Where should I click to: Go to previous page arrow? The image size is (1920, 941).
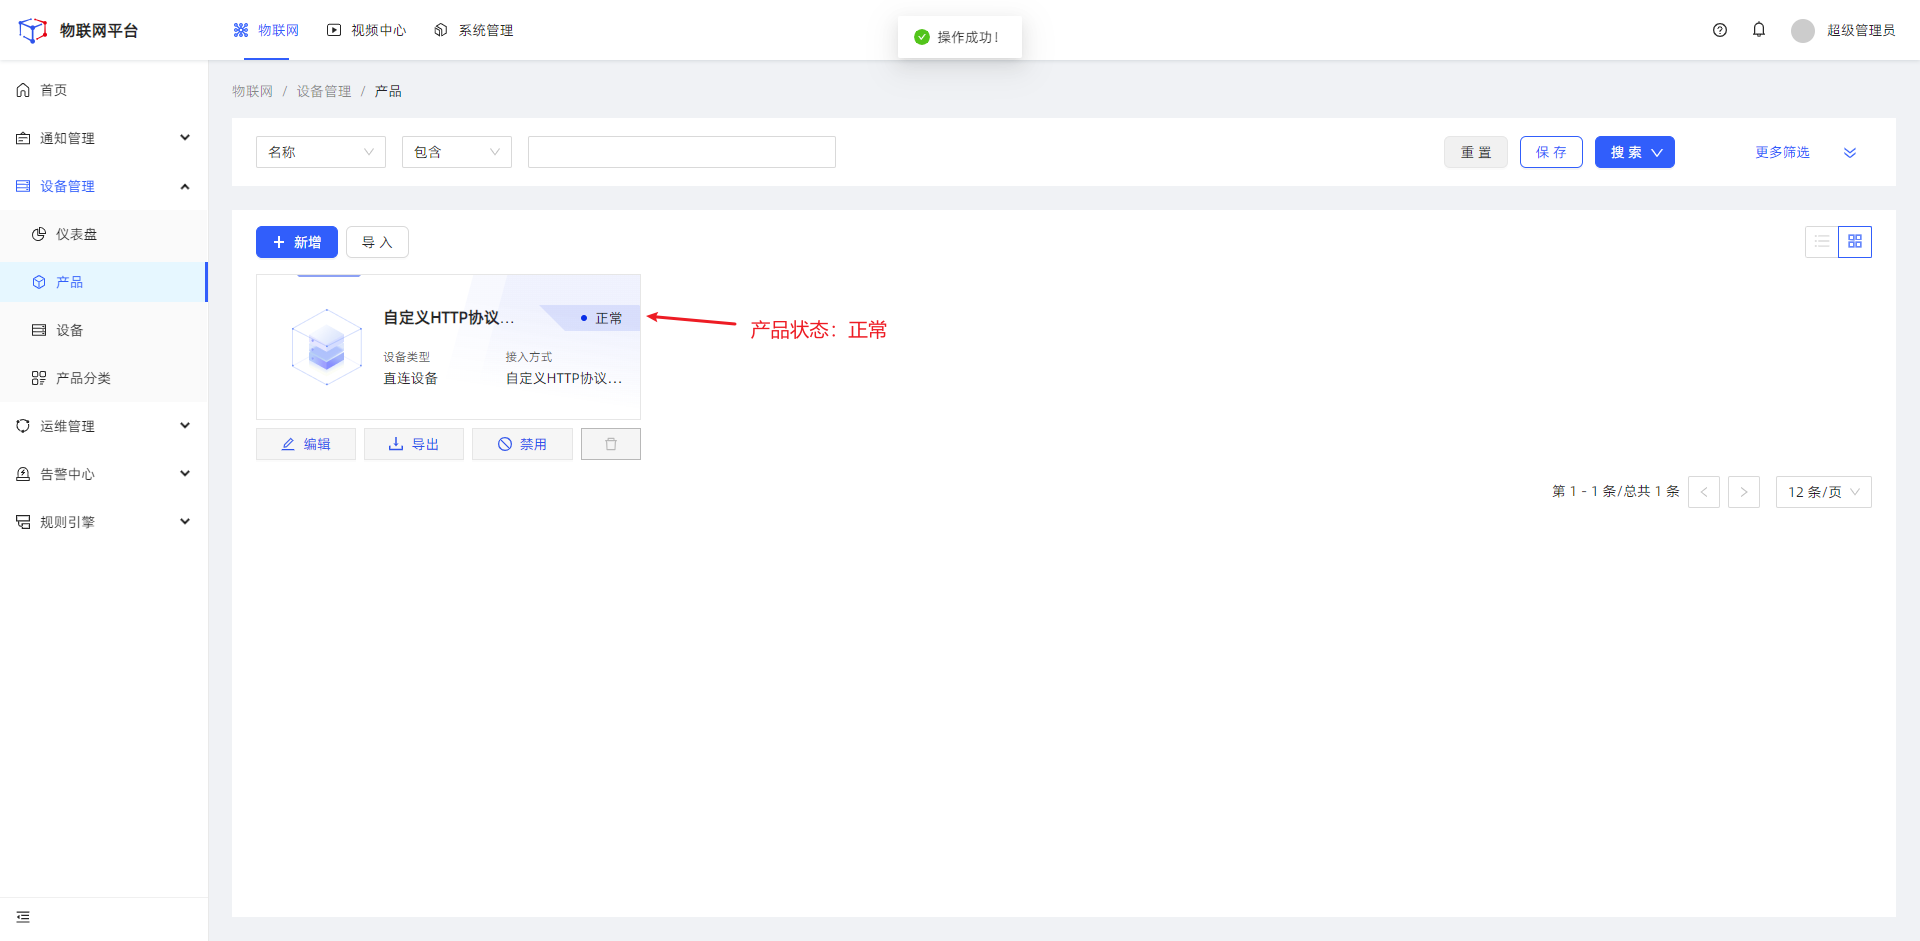(1704, 492)
